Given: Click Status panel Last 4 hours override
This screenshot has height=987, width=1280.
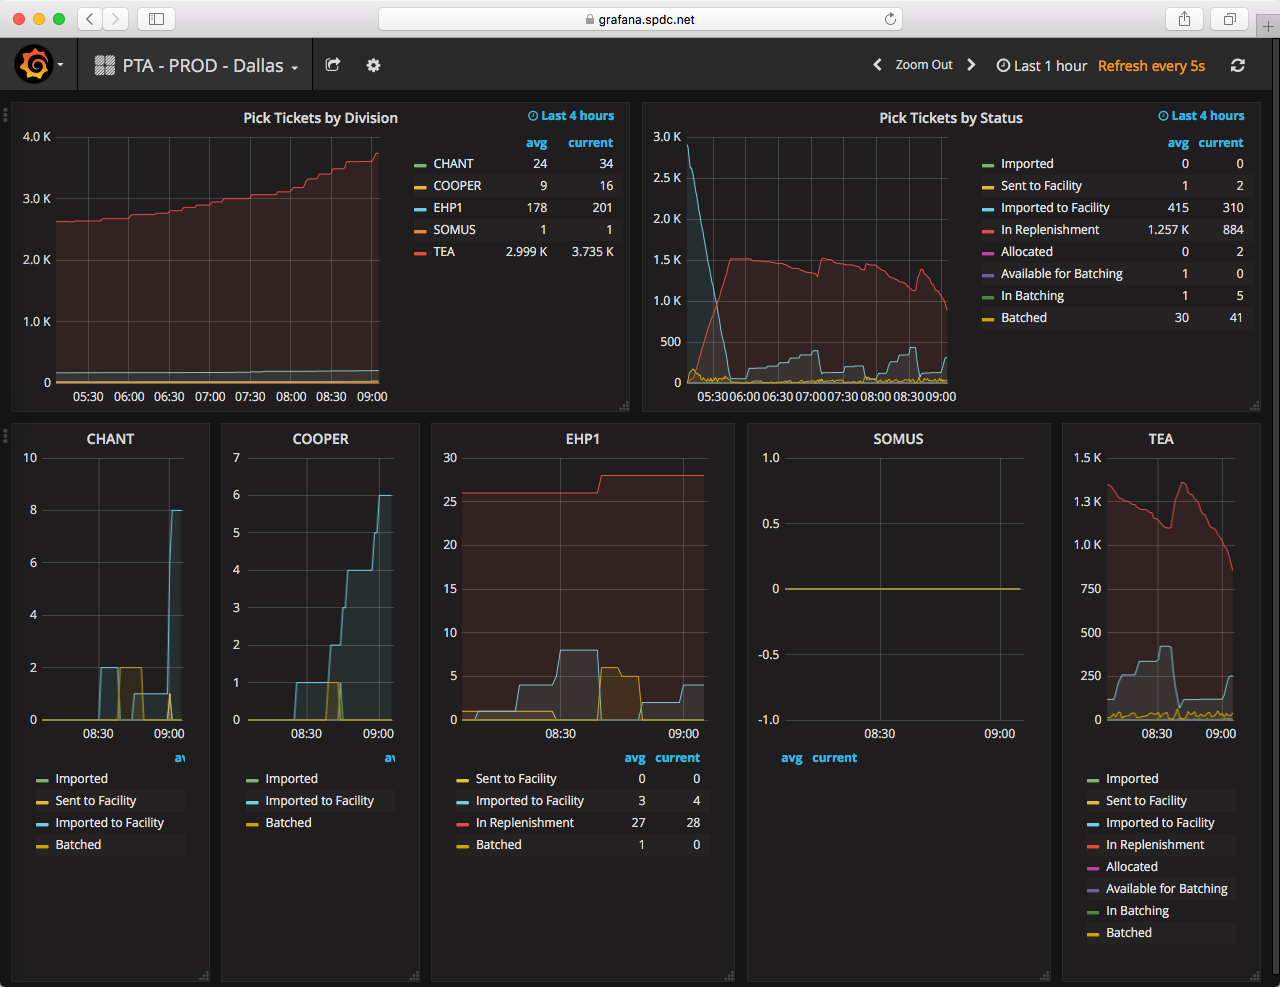Looking at the screenshot, I should tap(1201, 116).
